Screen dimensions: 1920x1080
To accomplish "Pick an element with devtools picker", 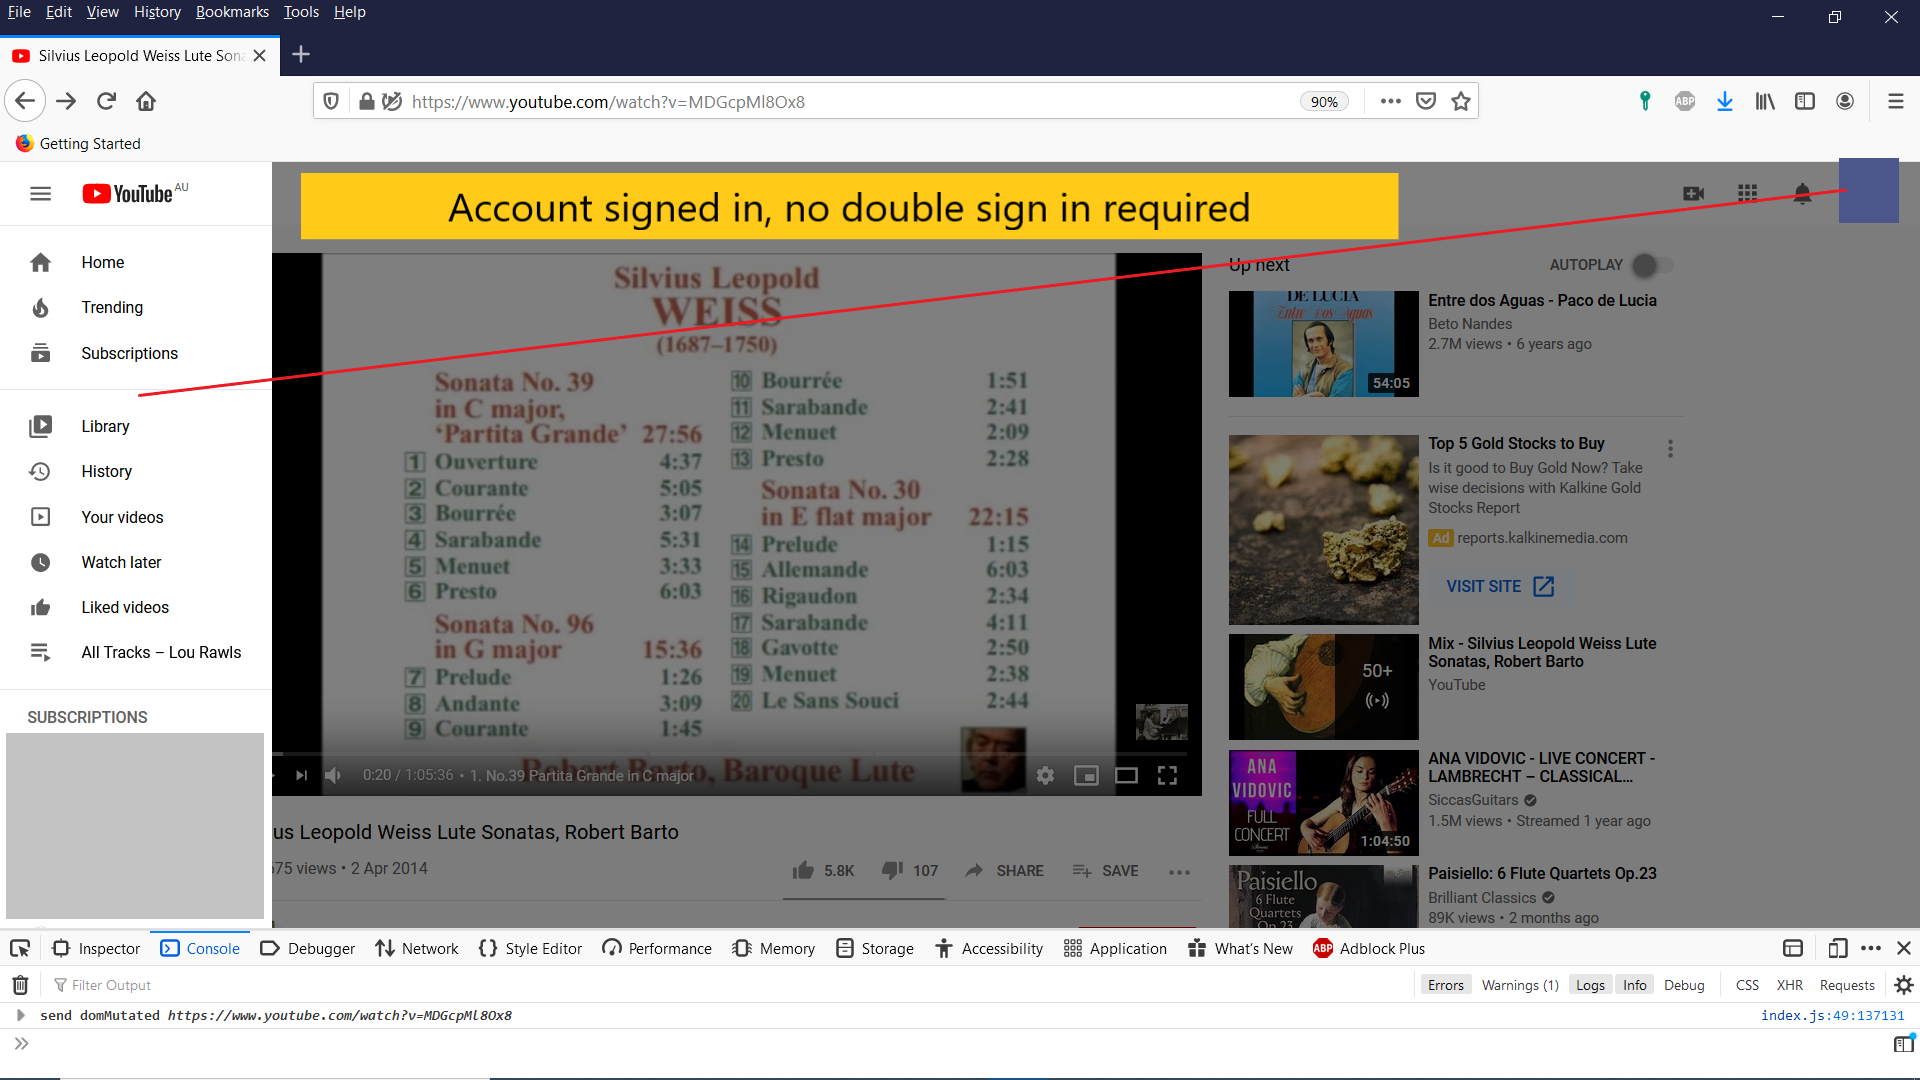I will pyautogui.click(x=20, y=948).
